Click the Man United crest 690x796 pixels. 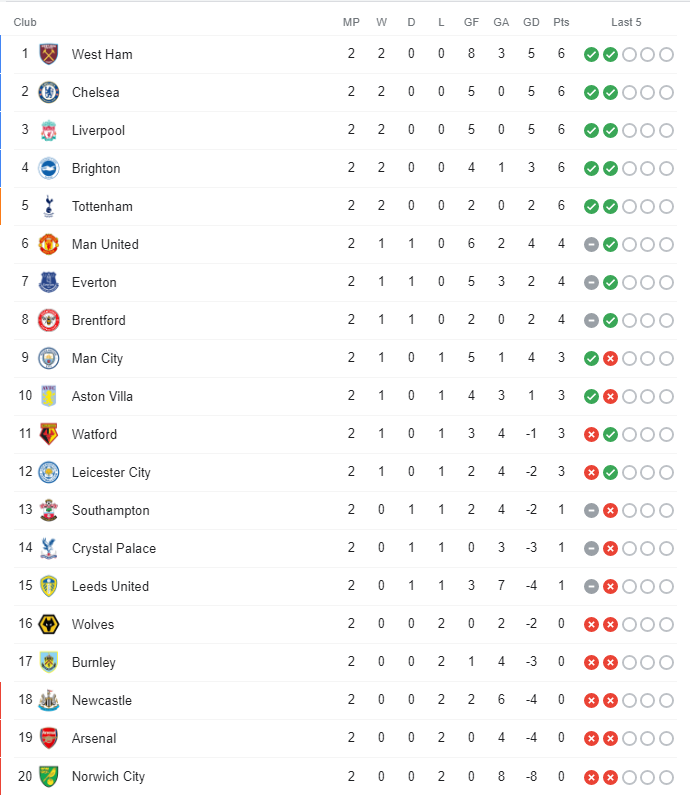click(49, 244)
